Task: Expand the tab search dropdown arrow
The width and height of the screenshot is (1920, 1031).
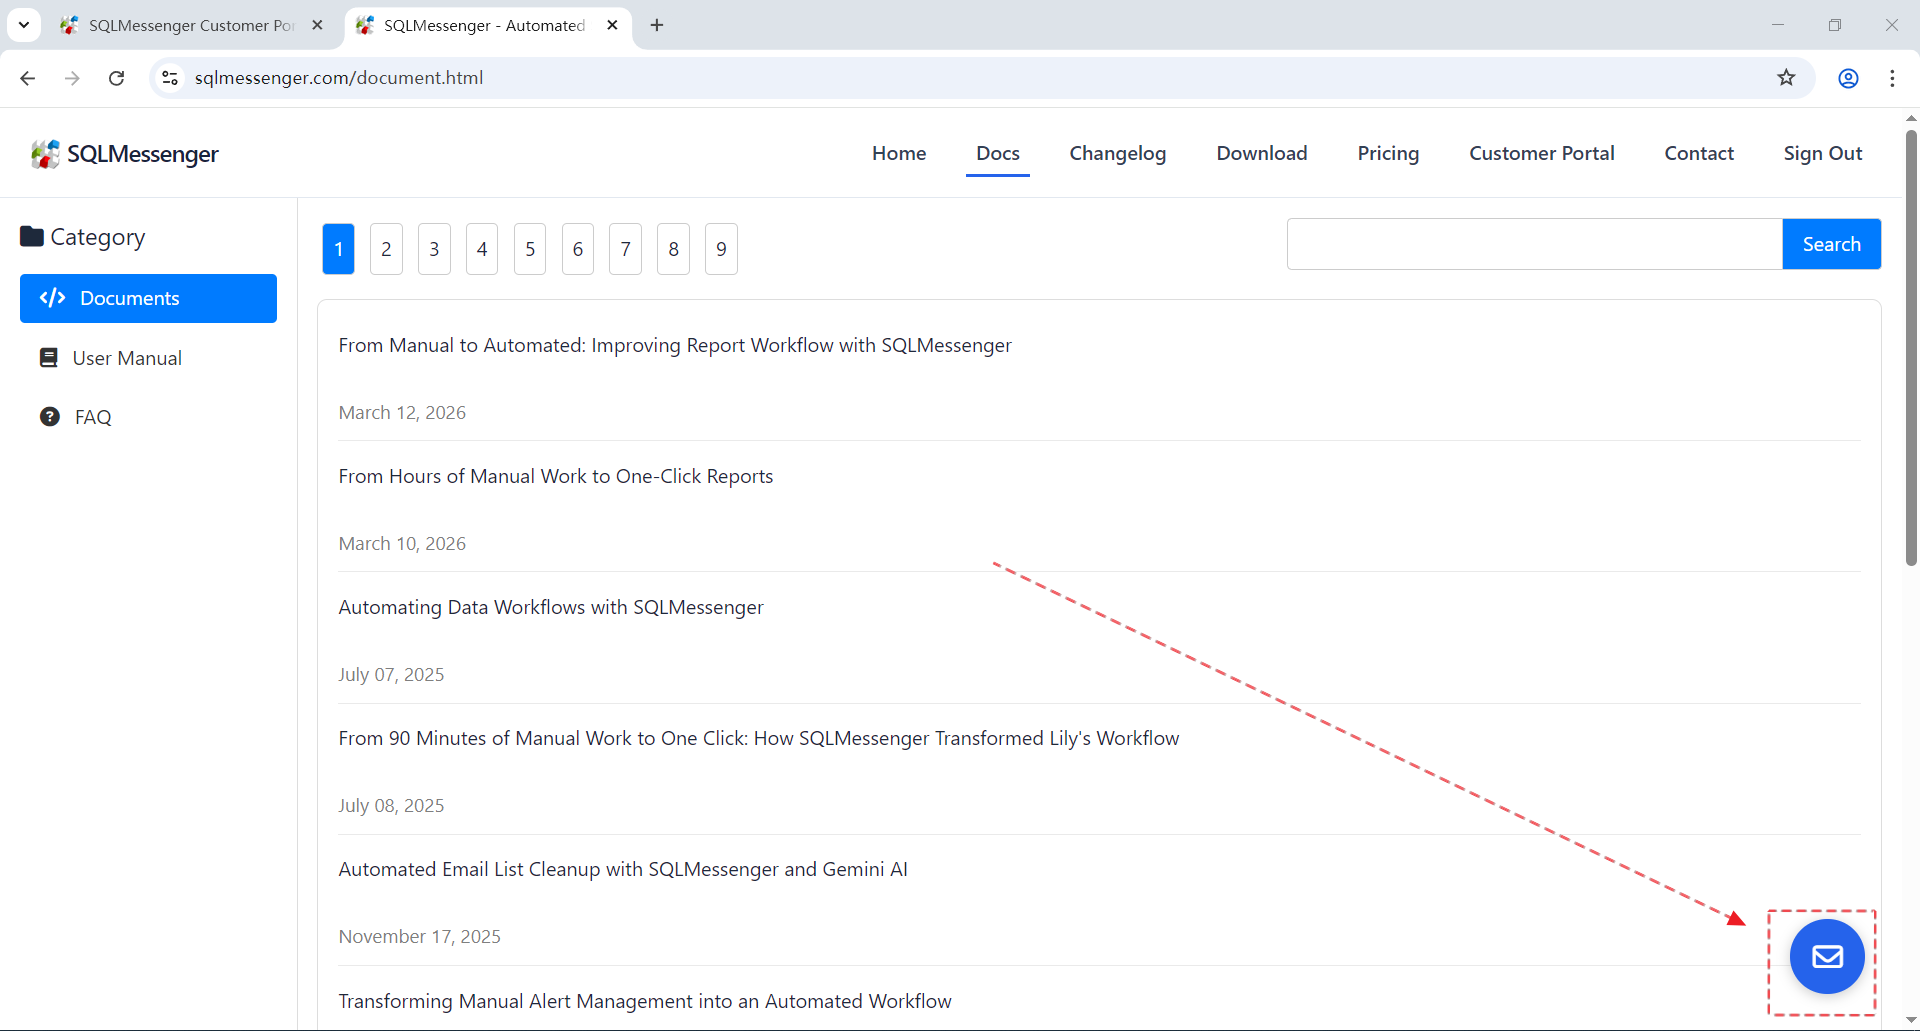Action: (x=24, y=25)
